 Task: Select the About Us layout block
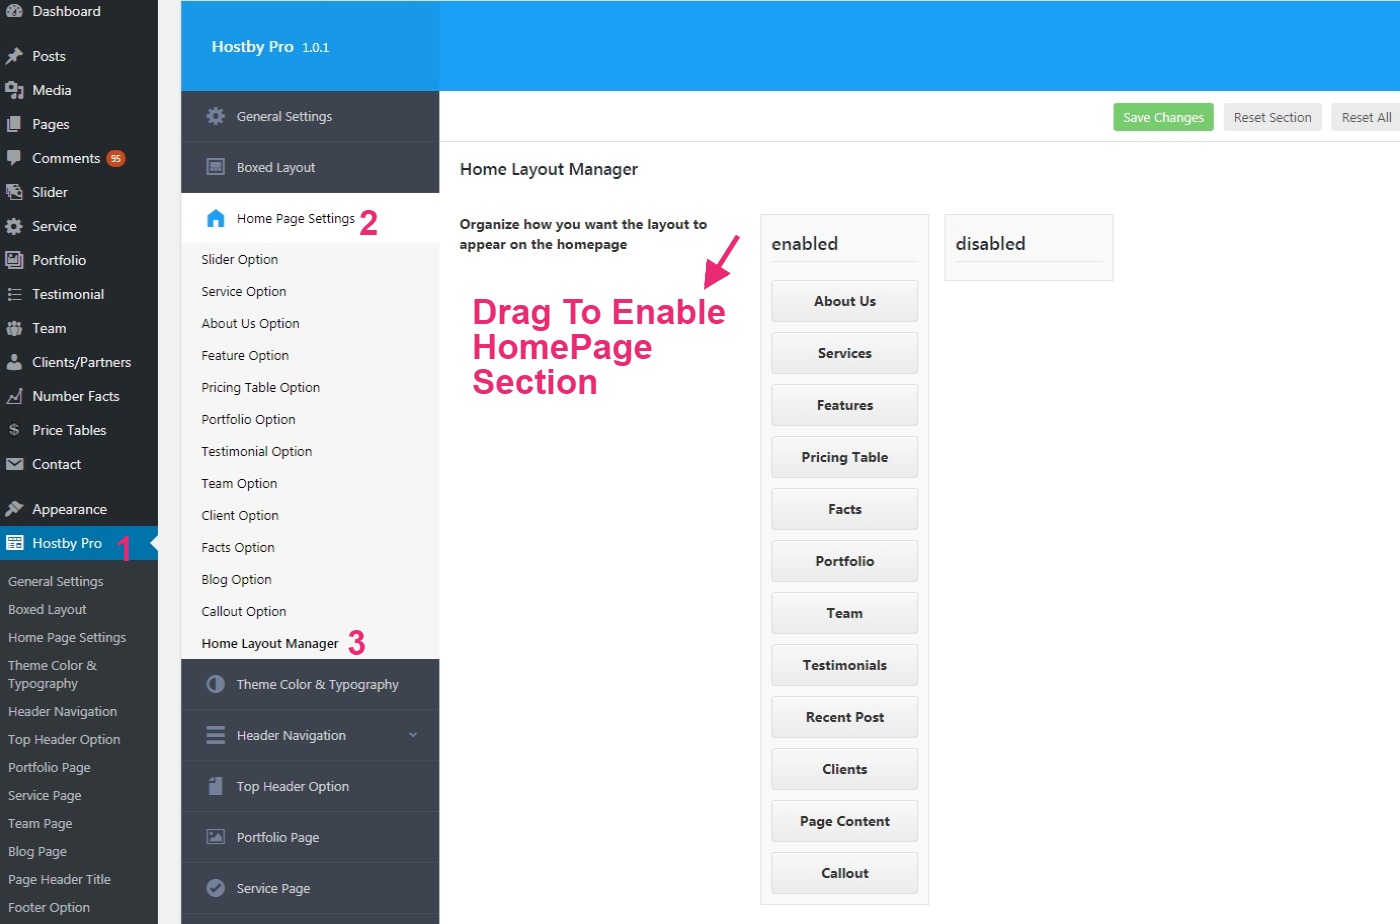[x=844, y=301]
